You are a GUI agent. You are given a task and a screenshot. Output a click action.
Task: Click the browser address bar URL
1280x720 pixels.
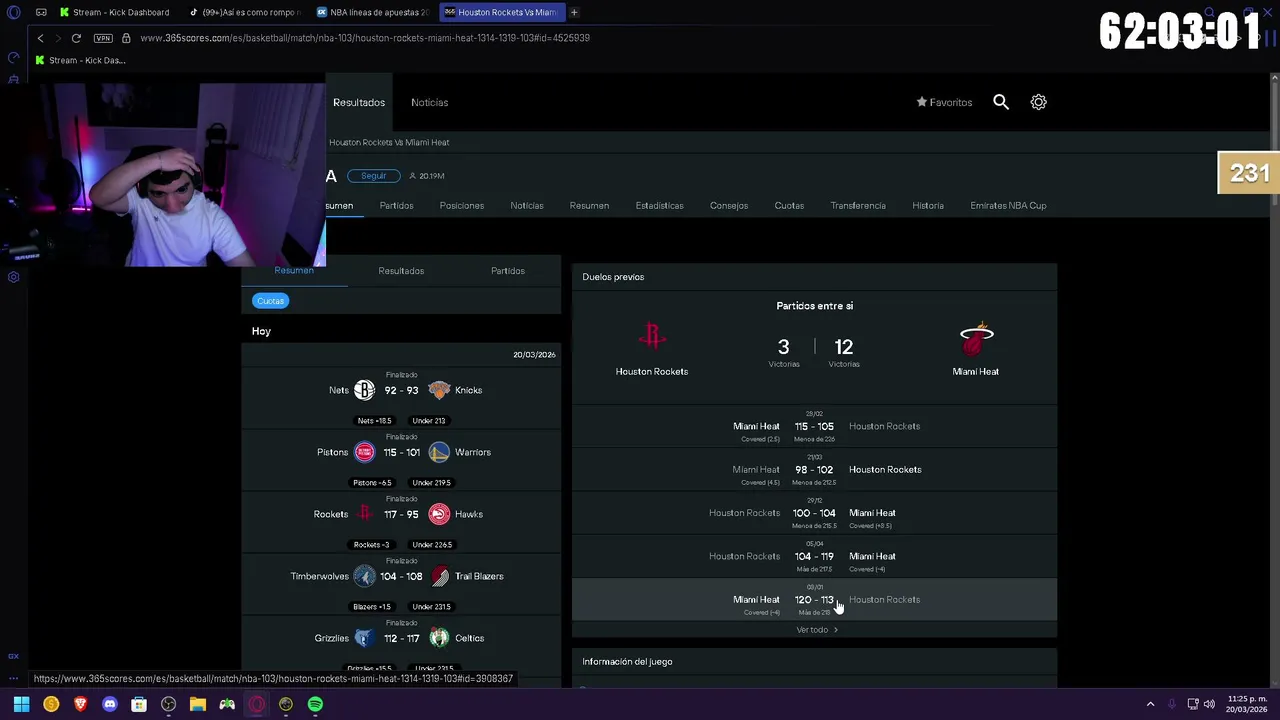365,38
